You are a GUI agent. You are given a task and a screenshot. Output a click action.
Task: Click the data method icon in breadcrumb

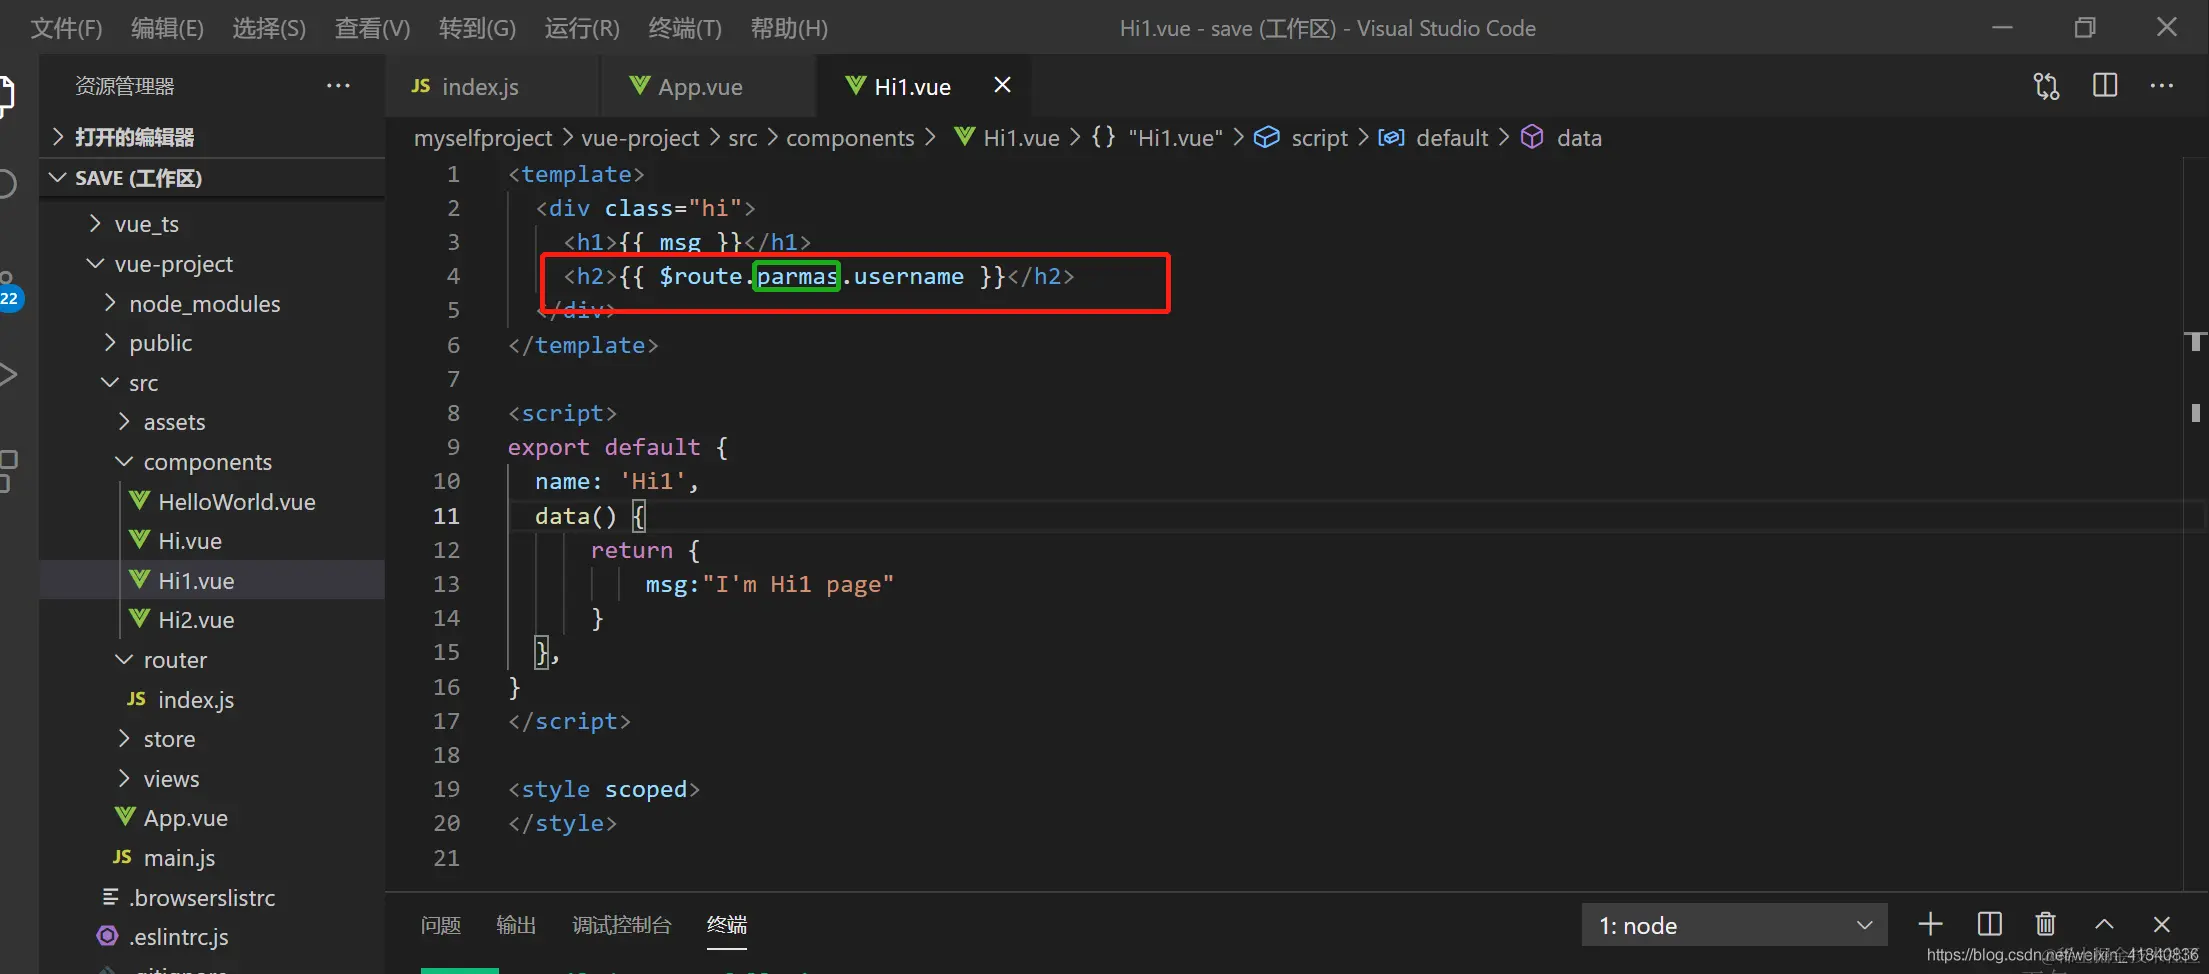coord(1532,137)
